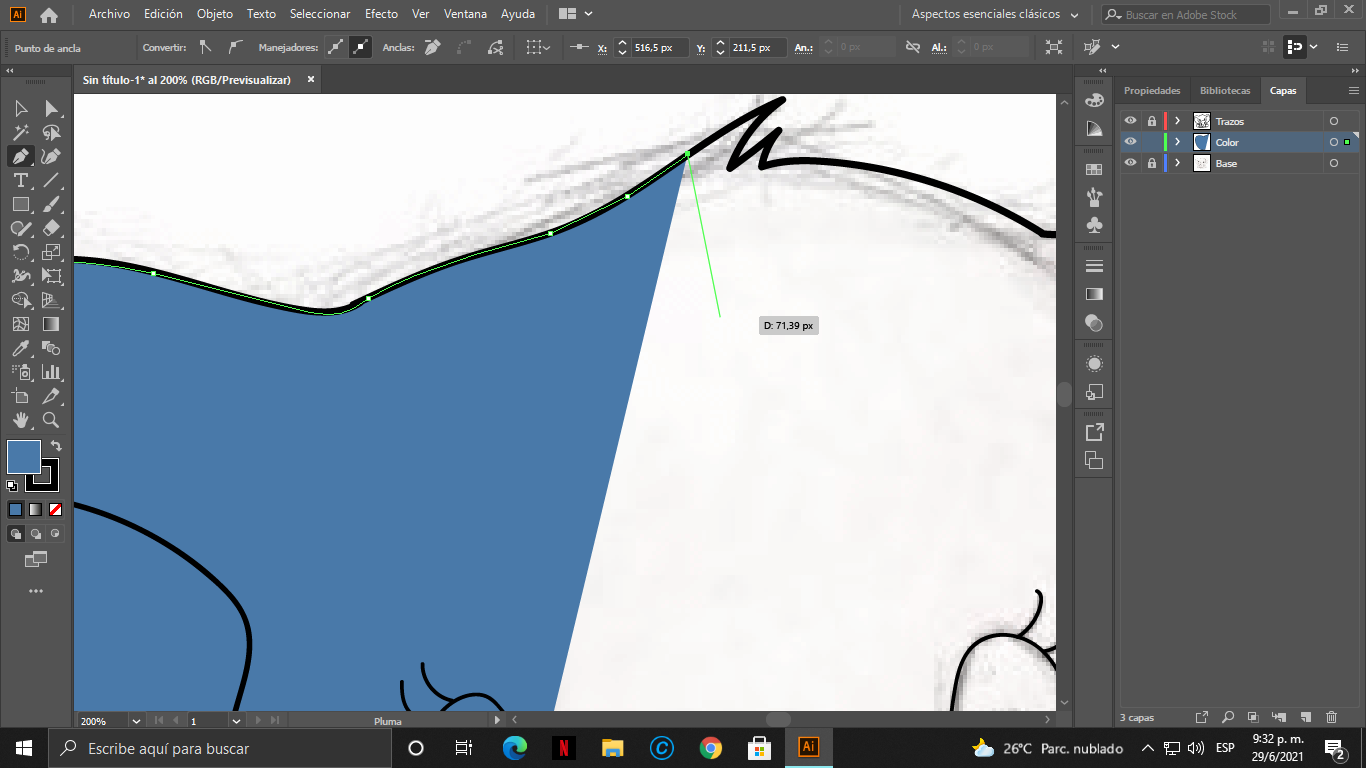Select the Type tool

tap(21, 180)
